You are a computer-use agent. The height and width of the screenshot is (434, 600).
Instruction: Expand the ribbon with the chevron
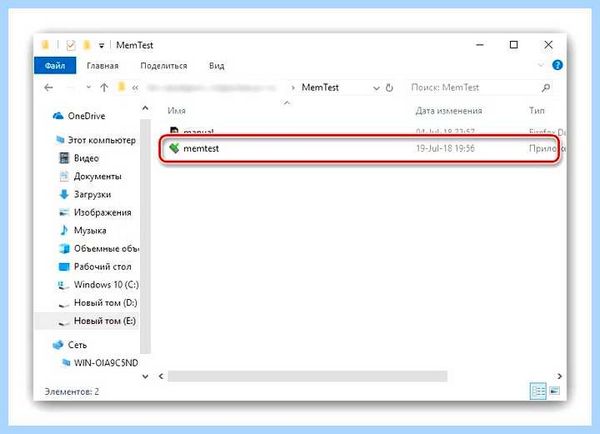pyautogui.click(x=541, y=65)
